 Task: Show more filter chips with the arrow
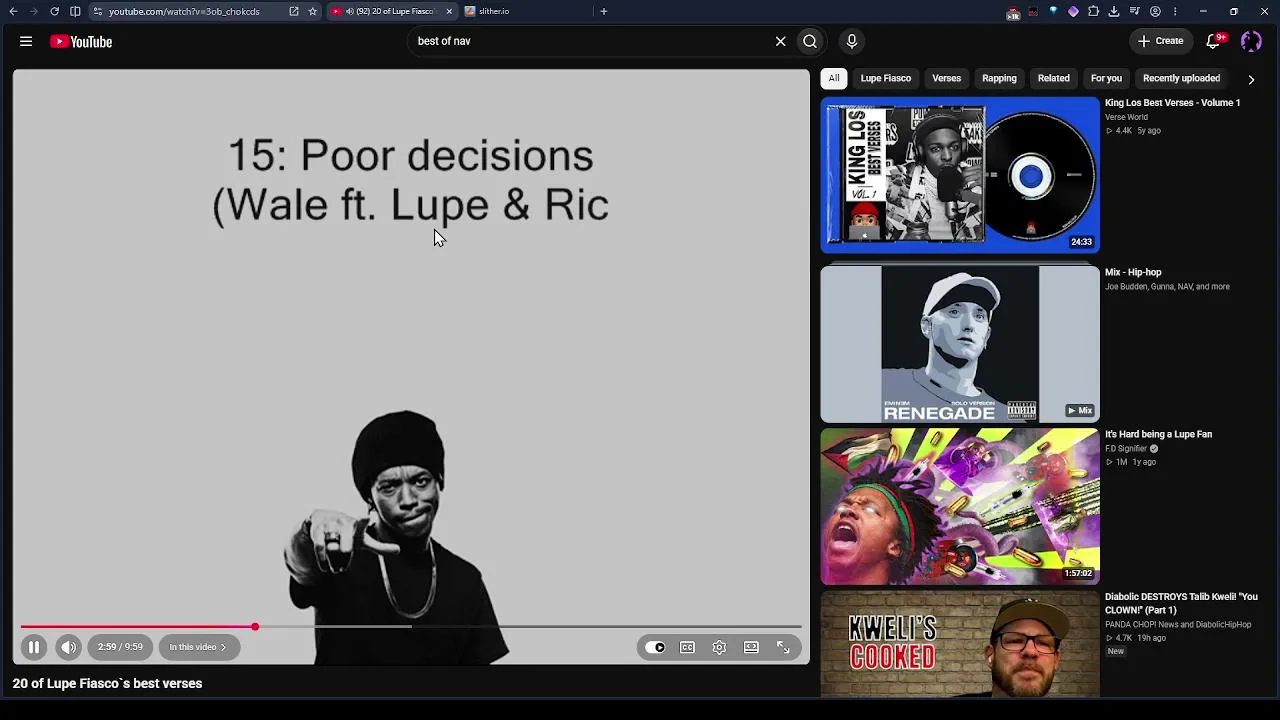1251,79
